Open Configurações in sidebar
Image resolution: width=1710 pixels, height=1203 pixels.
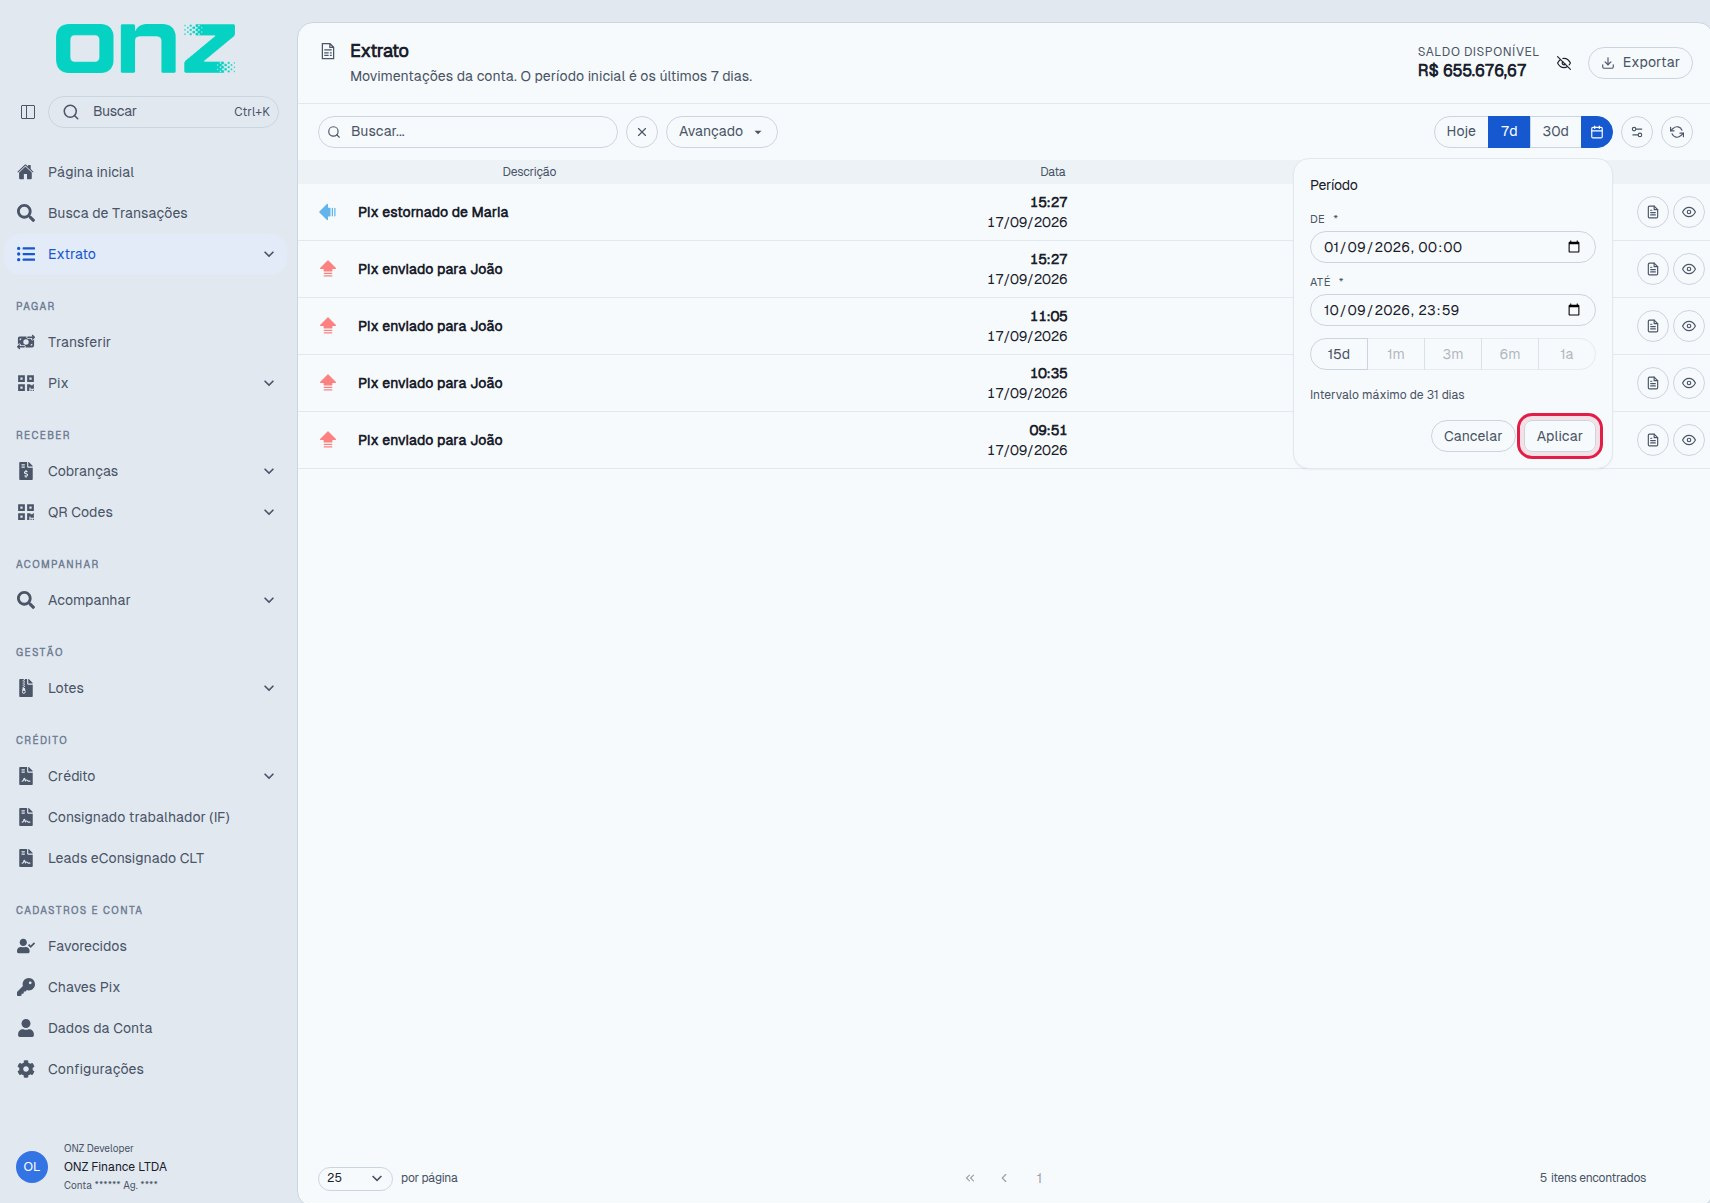click(x=145, y=1069)
